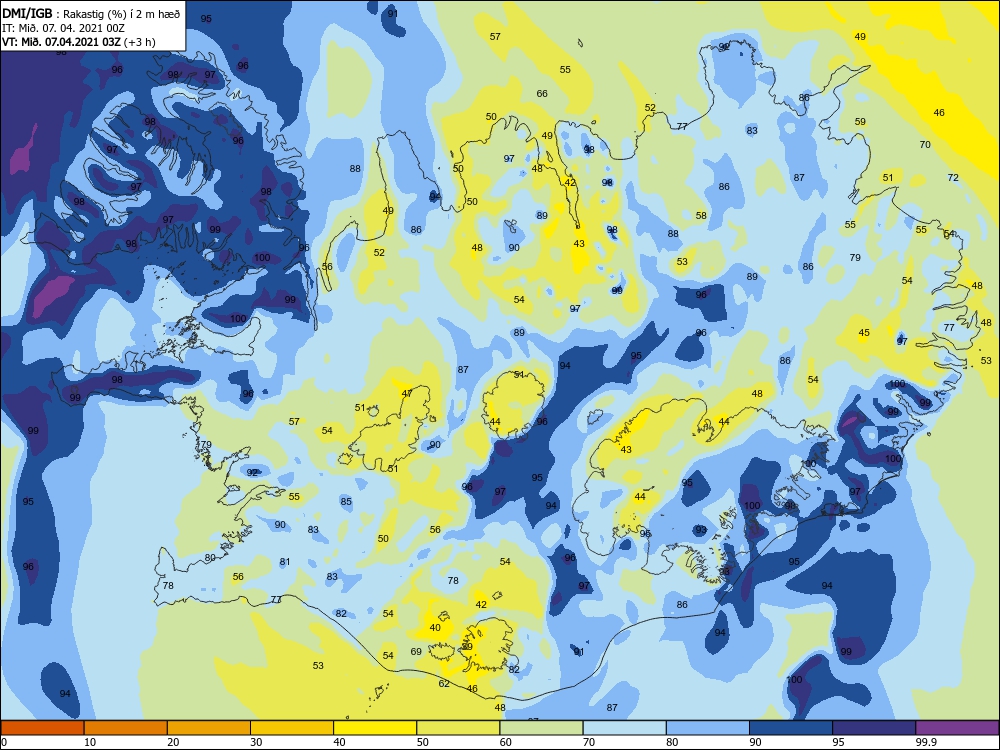Select the 'IT: Mið. 07. 04. 2021 00Z' line
This screenshot has width=1000, height=750.
63,28
